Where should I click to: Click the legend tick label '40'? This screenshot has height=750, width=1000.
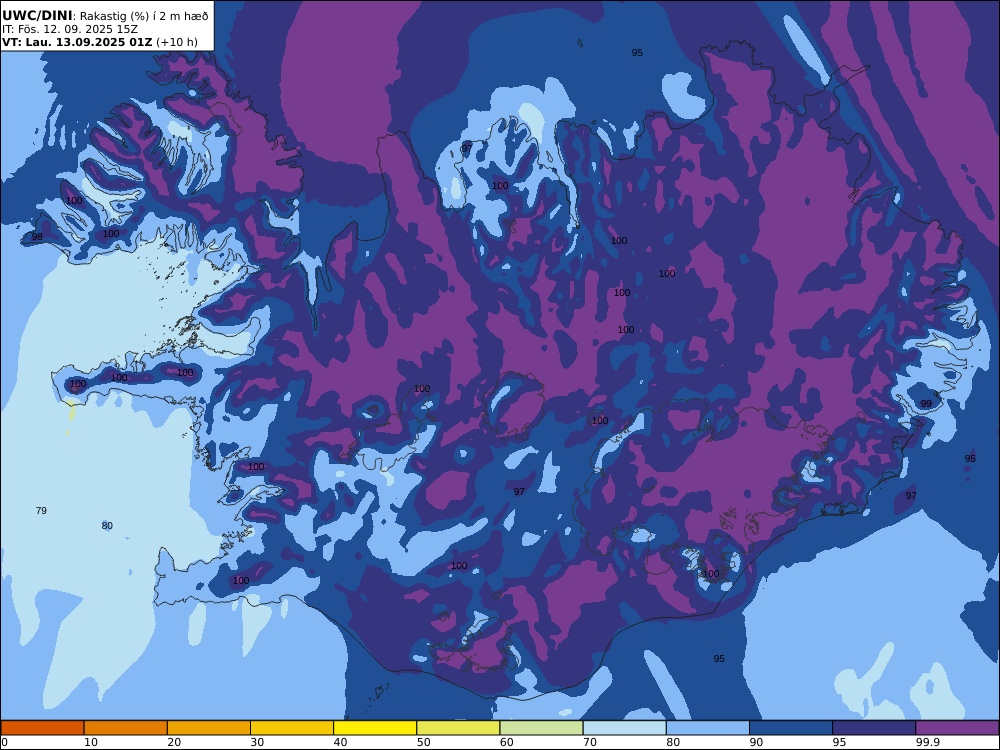pyautogui.click(x=341, y=742)
